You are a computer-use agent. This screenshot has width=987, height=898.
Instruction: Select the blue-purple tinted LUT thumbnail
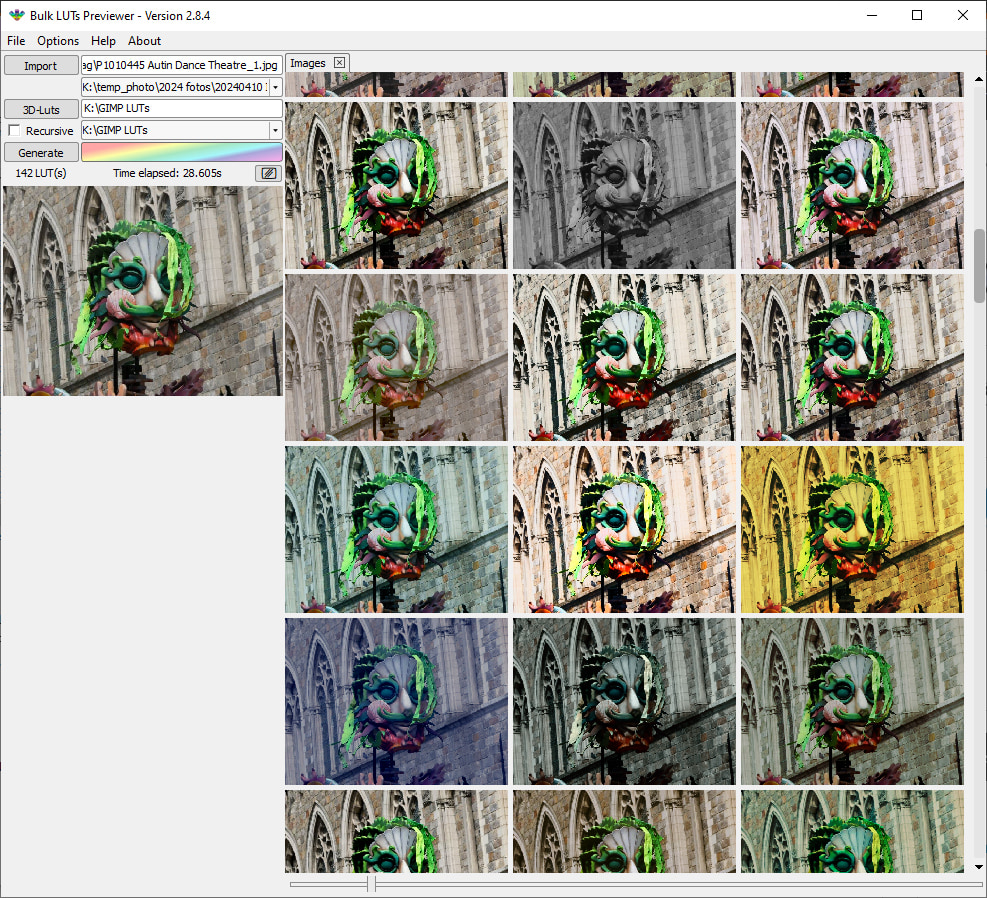coord(396,701)
